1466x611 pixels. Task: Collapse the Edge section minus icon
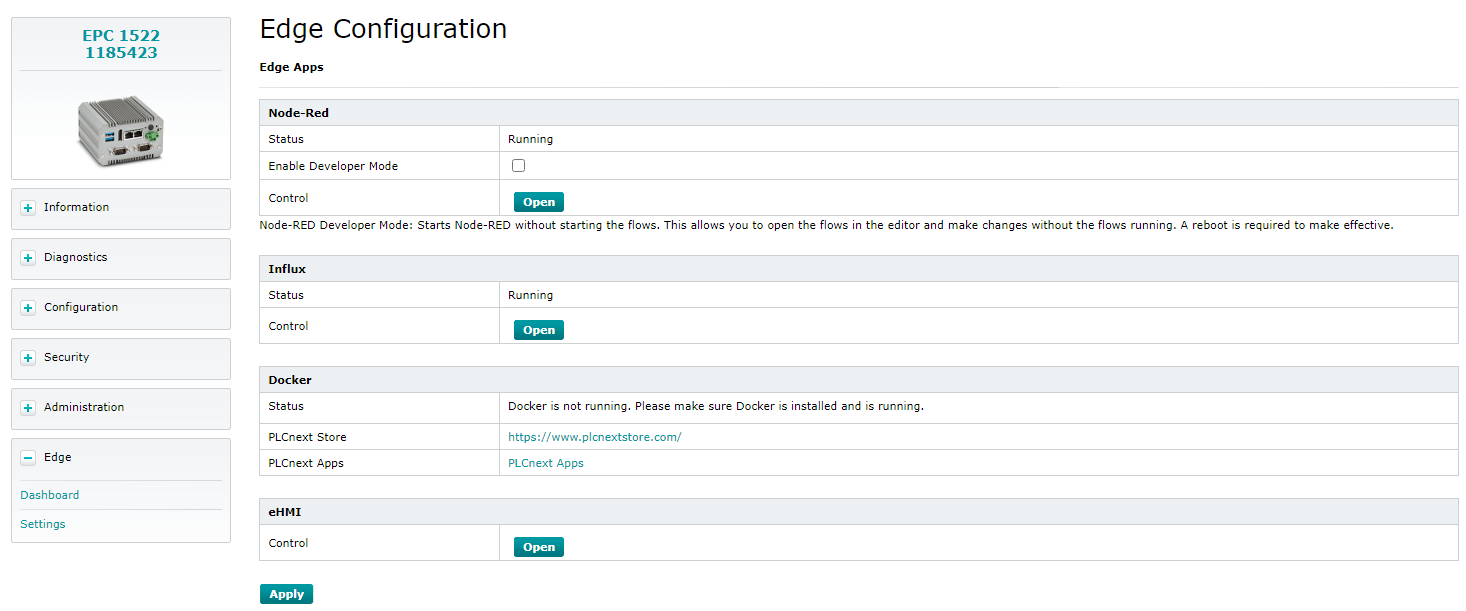tap(28, 458)
